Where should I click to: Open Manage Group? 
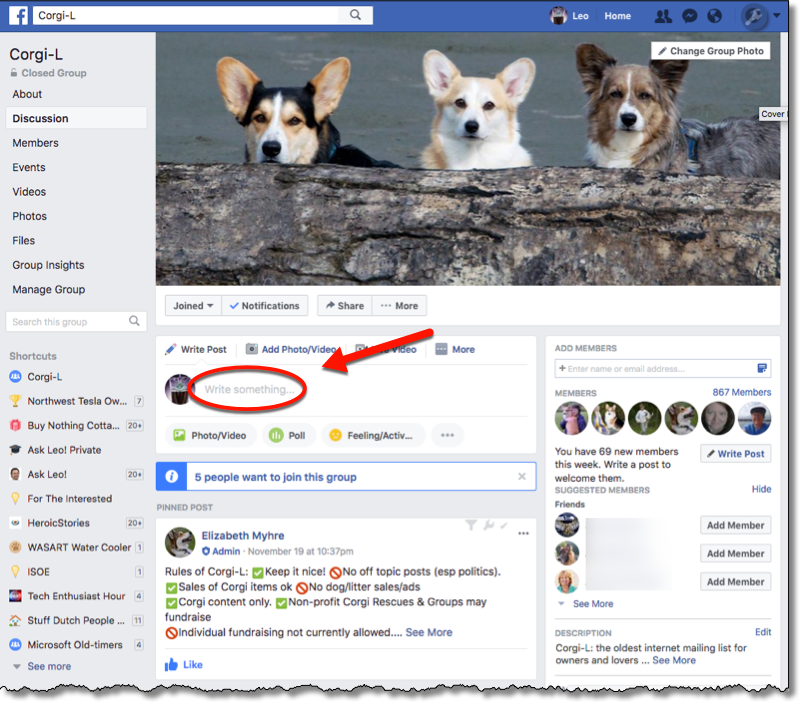tap(48, 290)
